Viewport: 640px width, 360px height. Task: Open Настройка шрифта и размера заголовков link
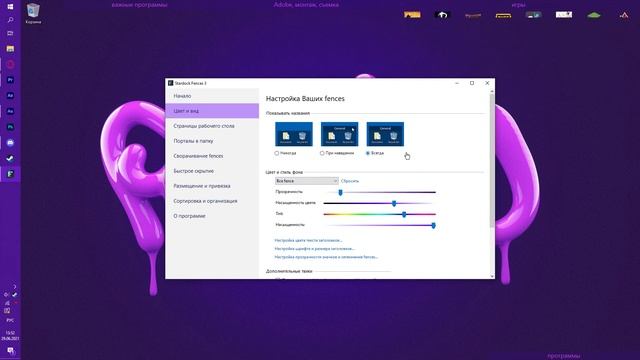314,249
